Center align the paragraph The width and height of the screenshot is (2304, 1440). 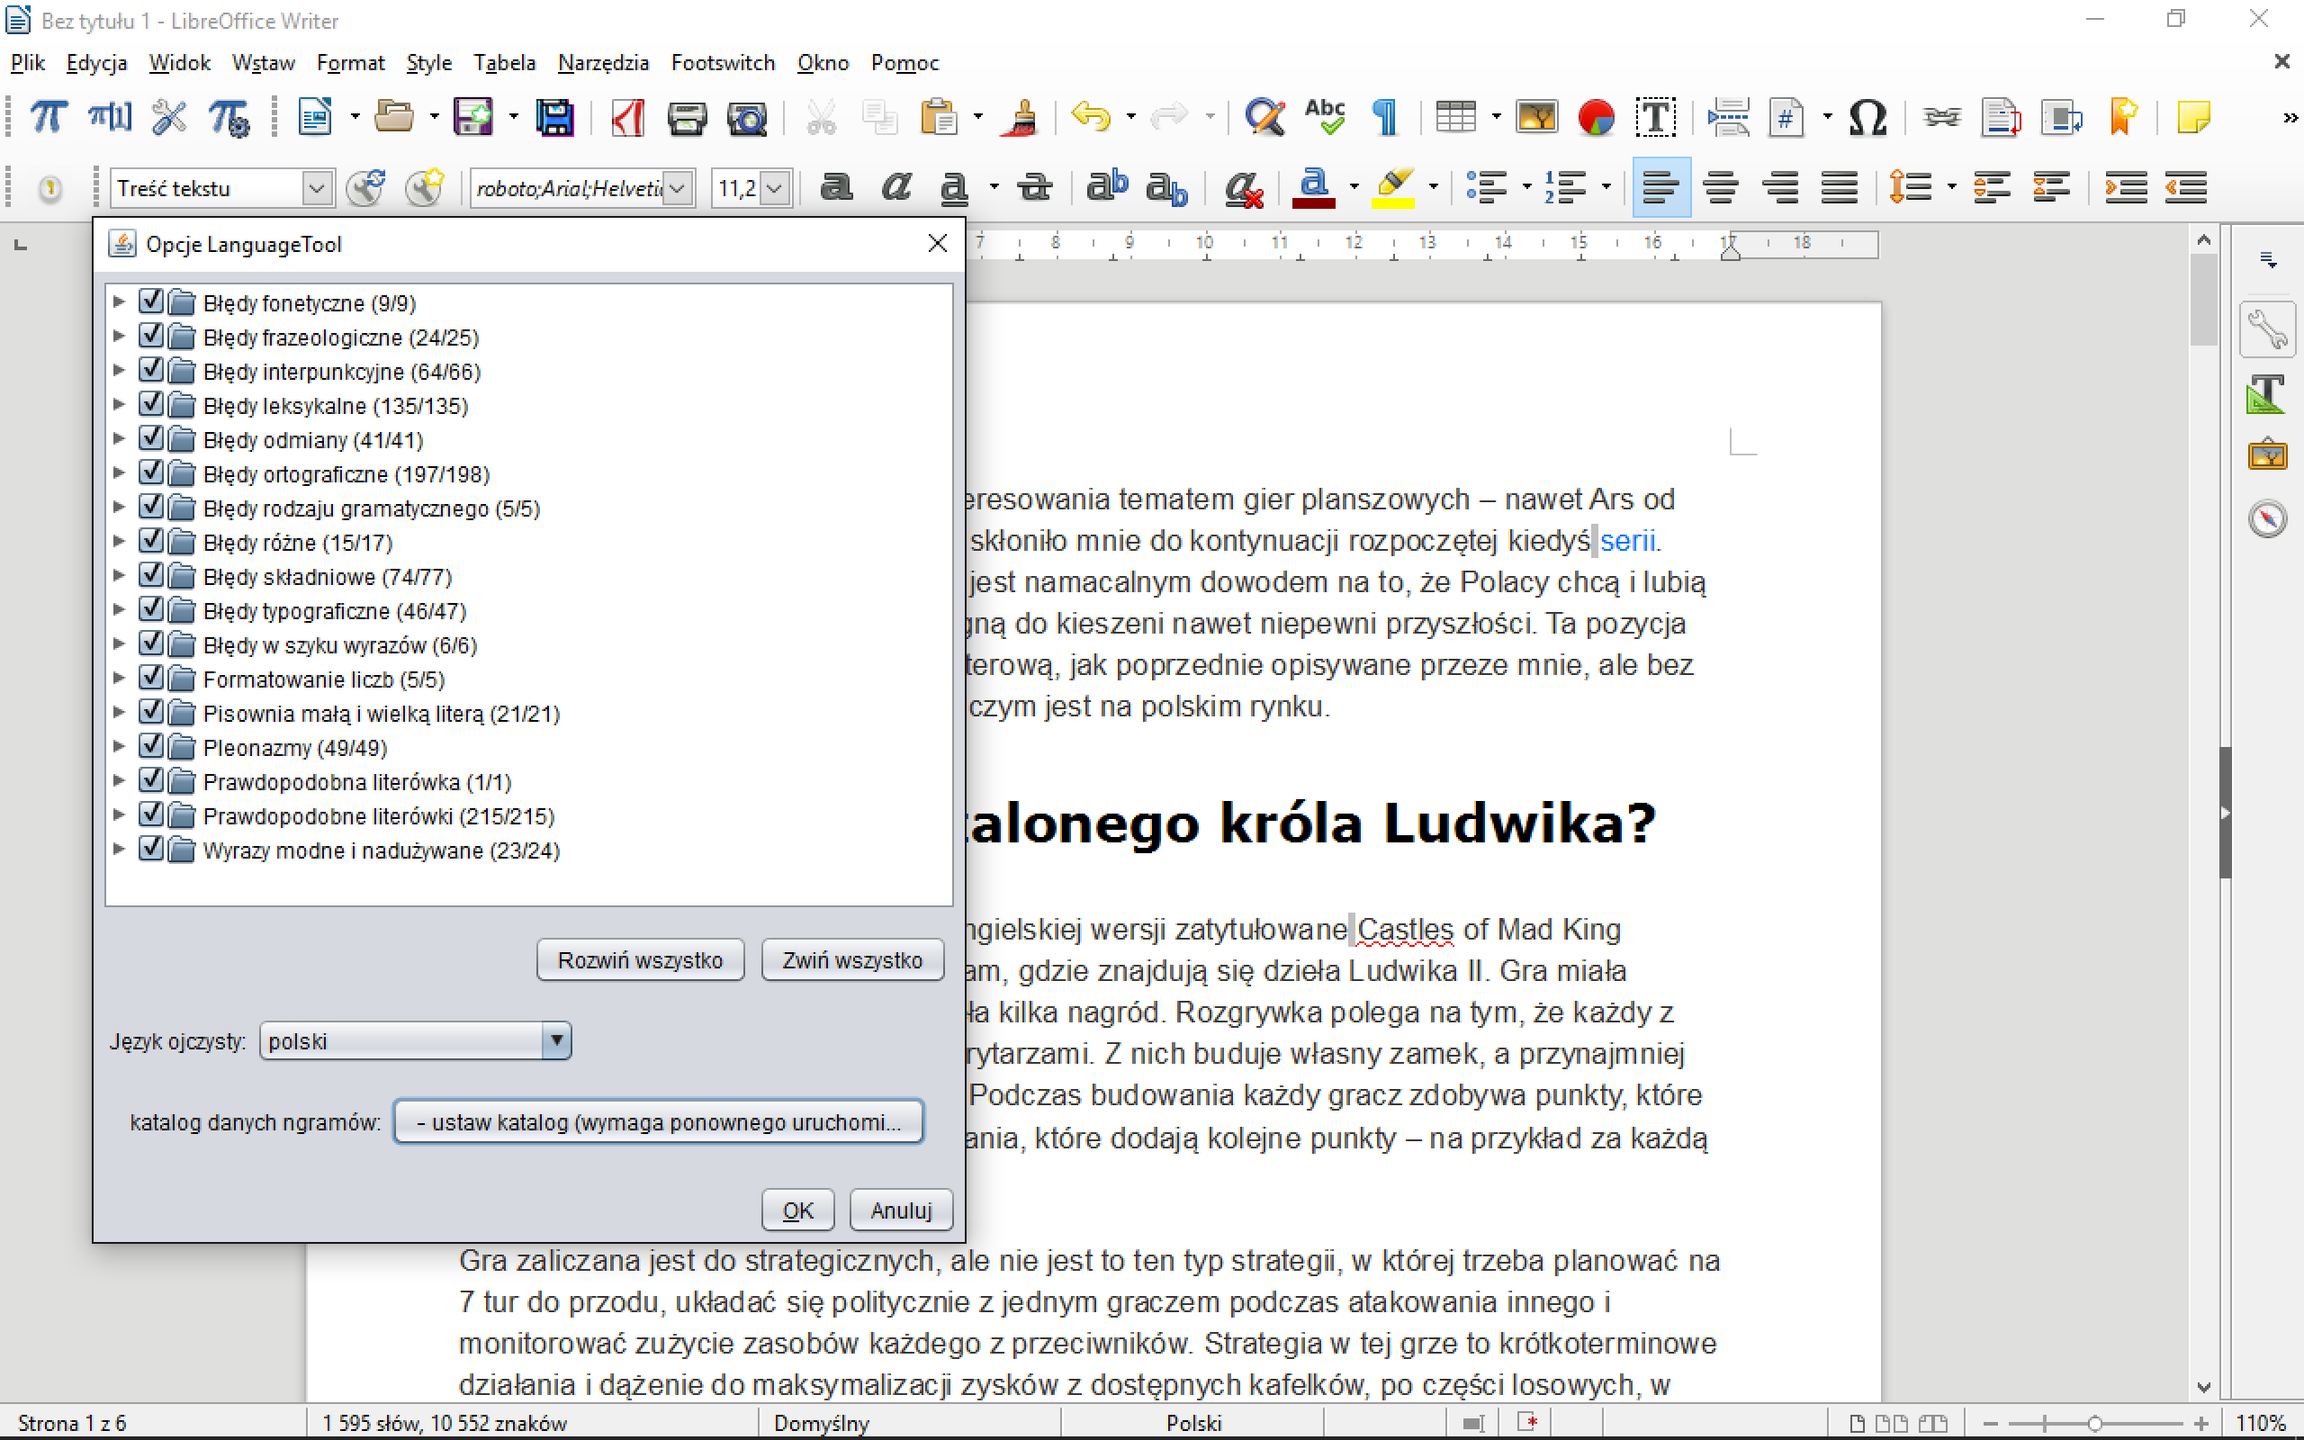1721,187
